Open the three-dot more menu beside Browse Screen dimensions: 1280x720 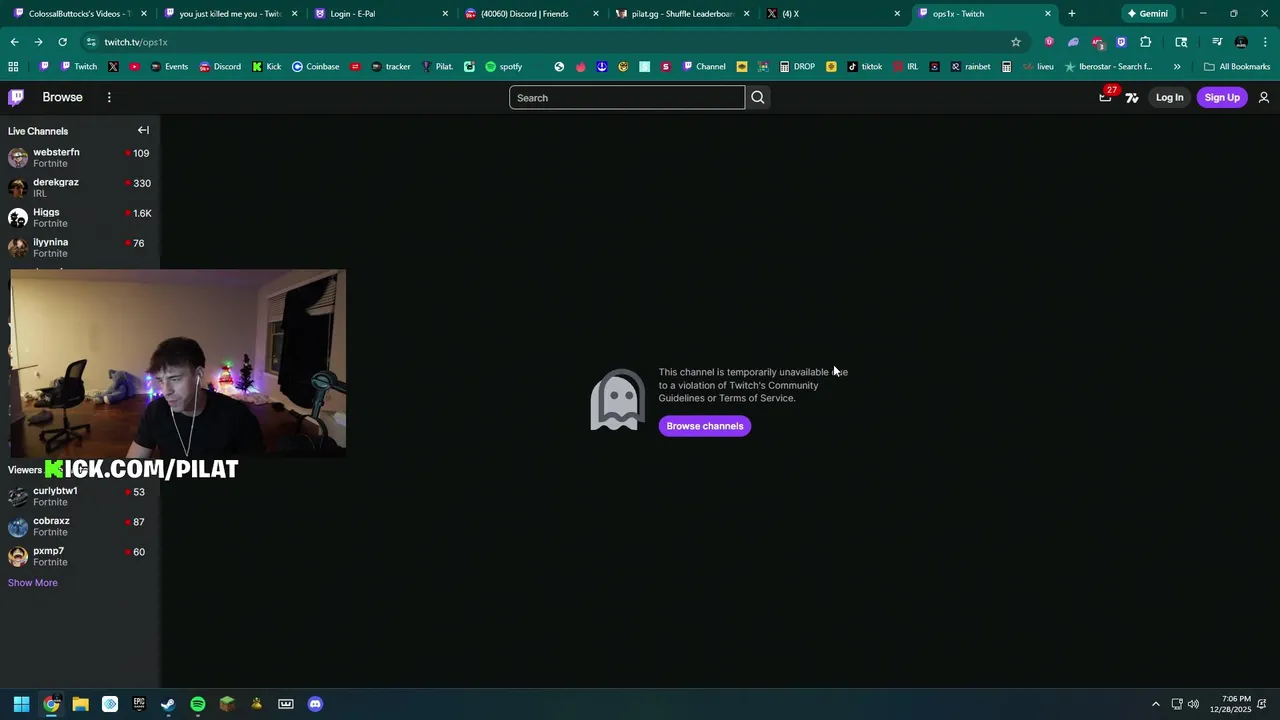click(x=109, y=97)
